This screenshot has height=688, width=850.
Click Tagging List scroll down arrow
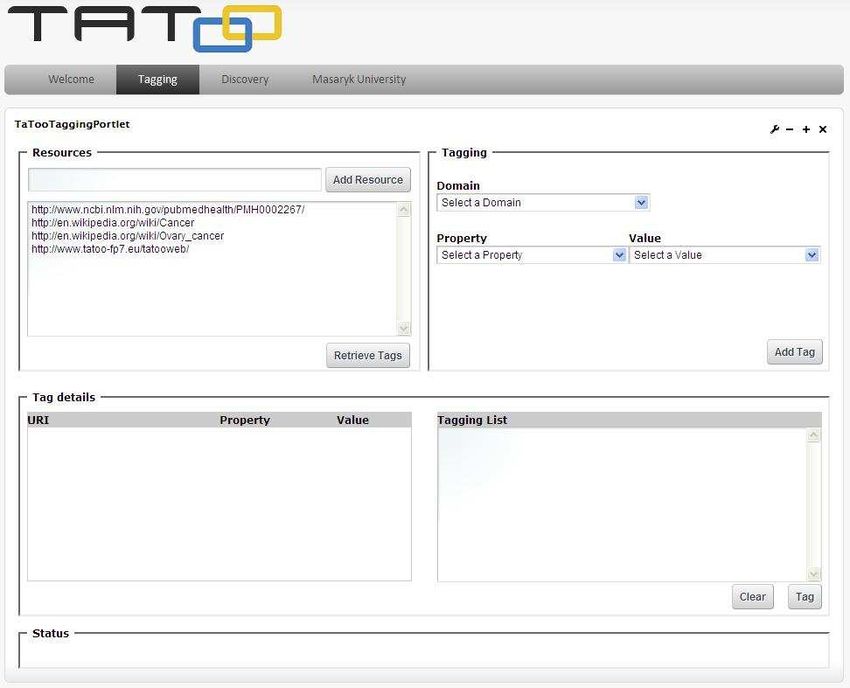click(x=813, y=574)
